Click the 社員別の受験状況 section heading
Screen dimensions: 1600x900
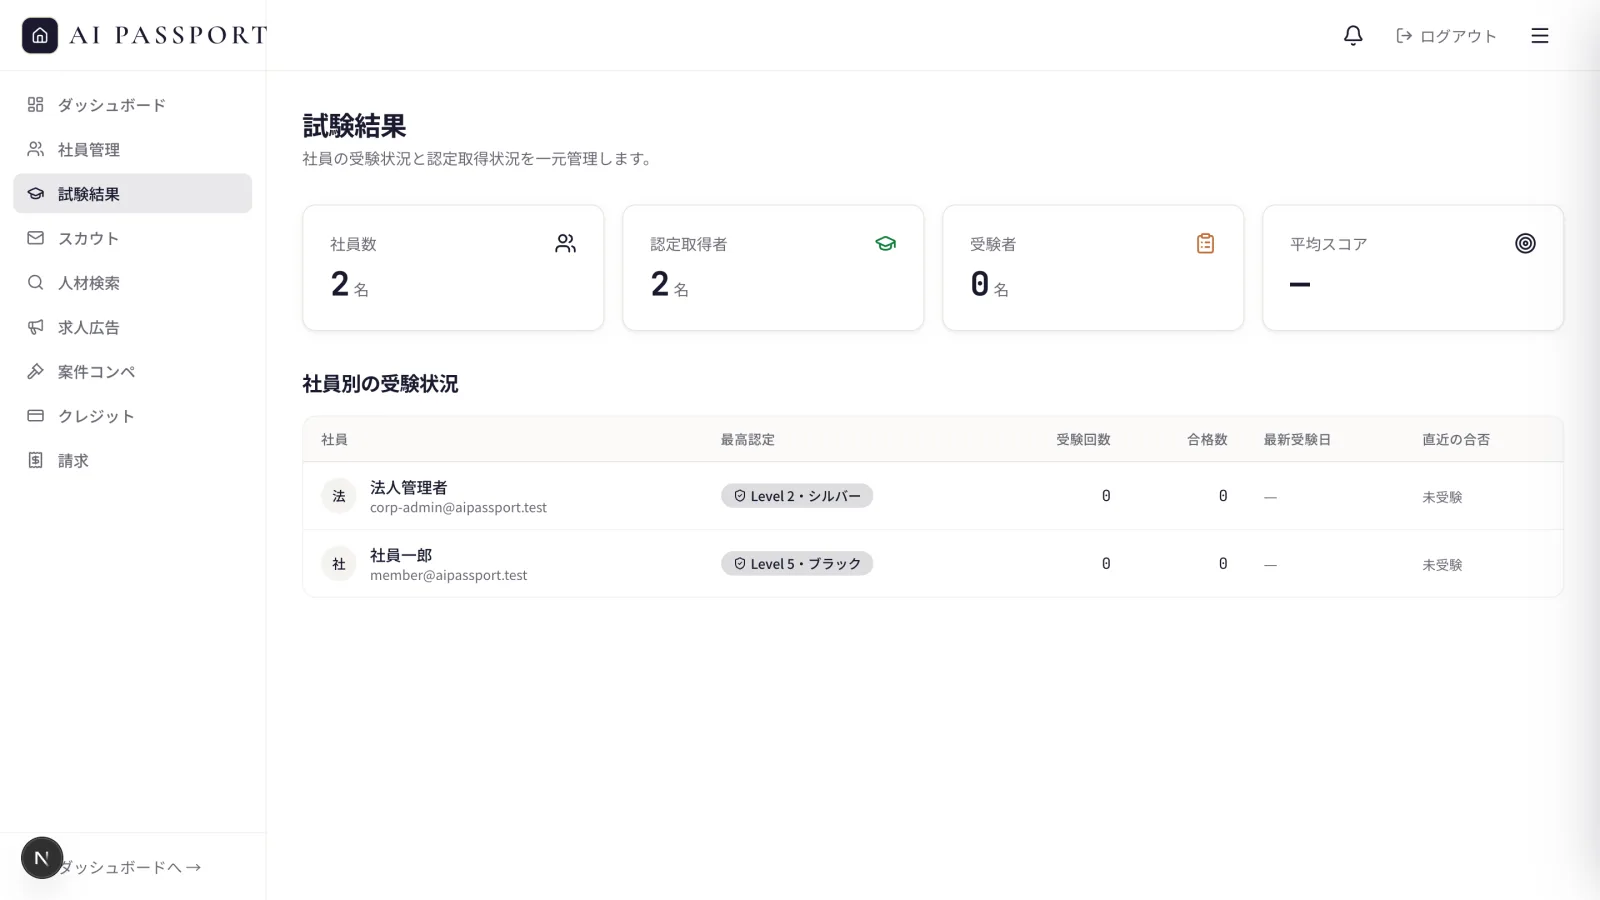pos(381,384)
